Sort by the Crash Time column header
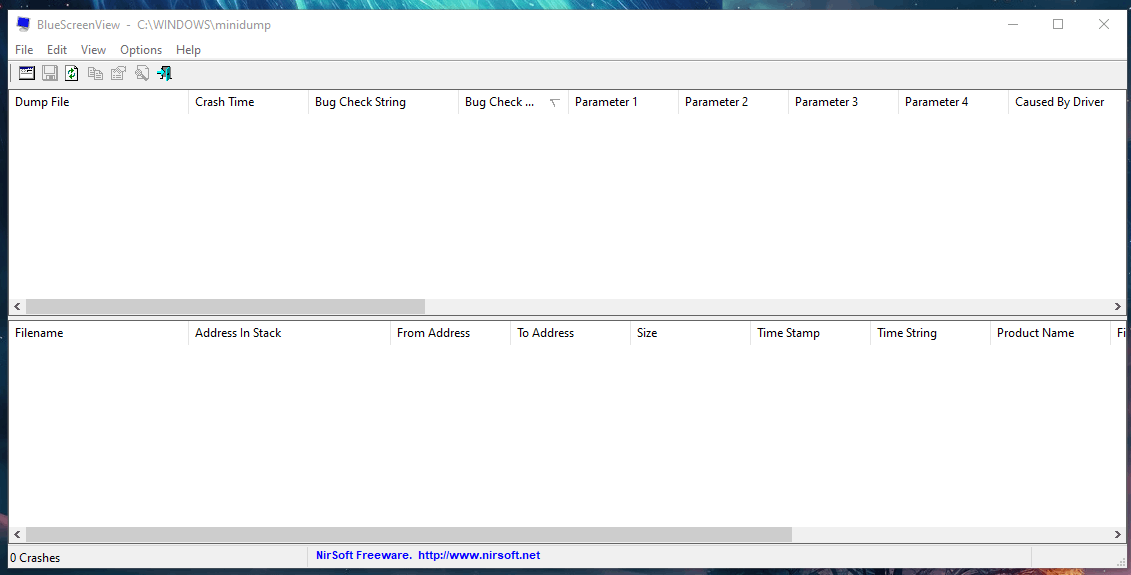This screenshot has height=575, width=1131. (x=248, y=102)
